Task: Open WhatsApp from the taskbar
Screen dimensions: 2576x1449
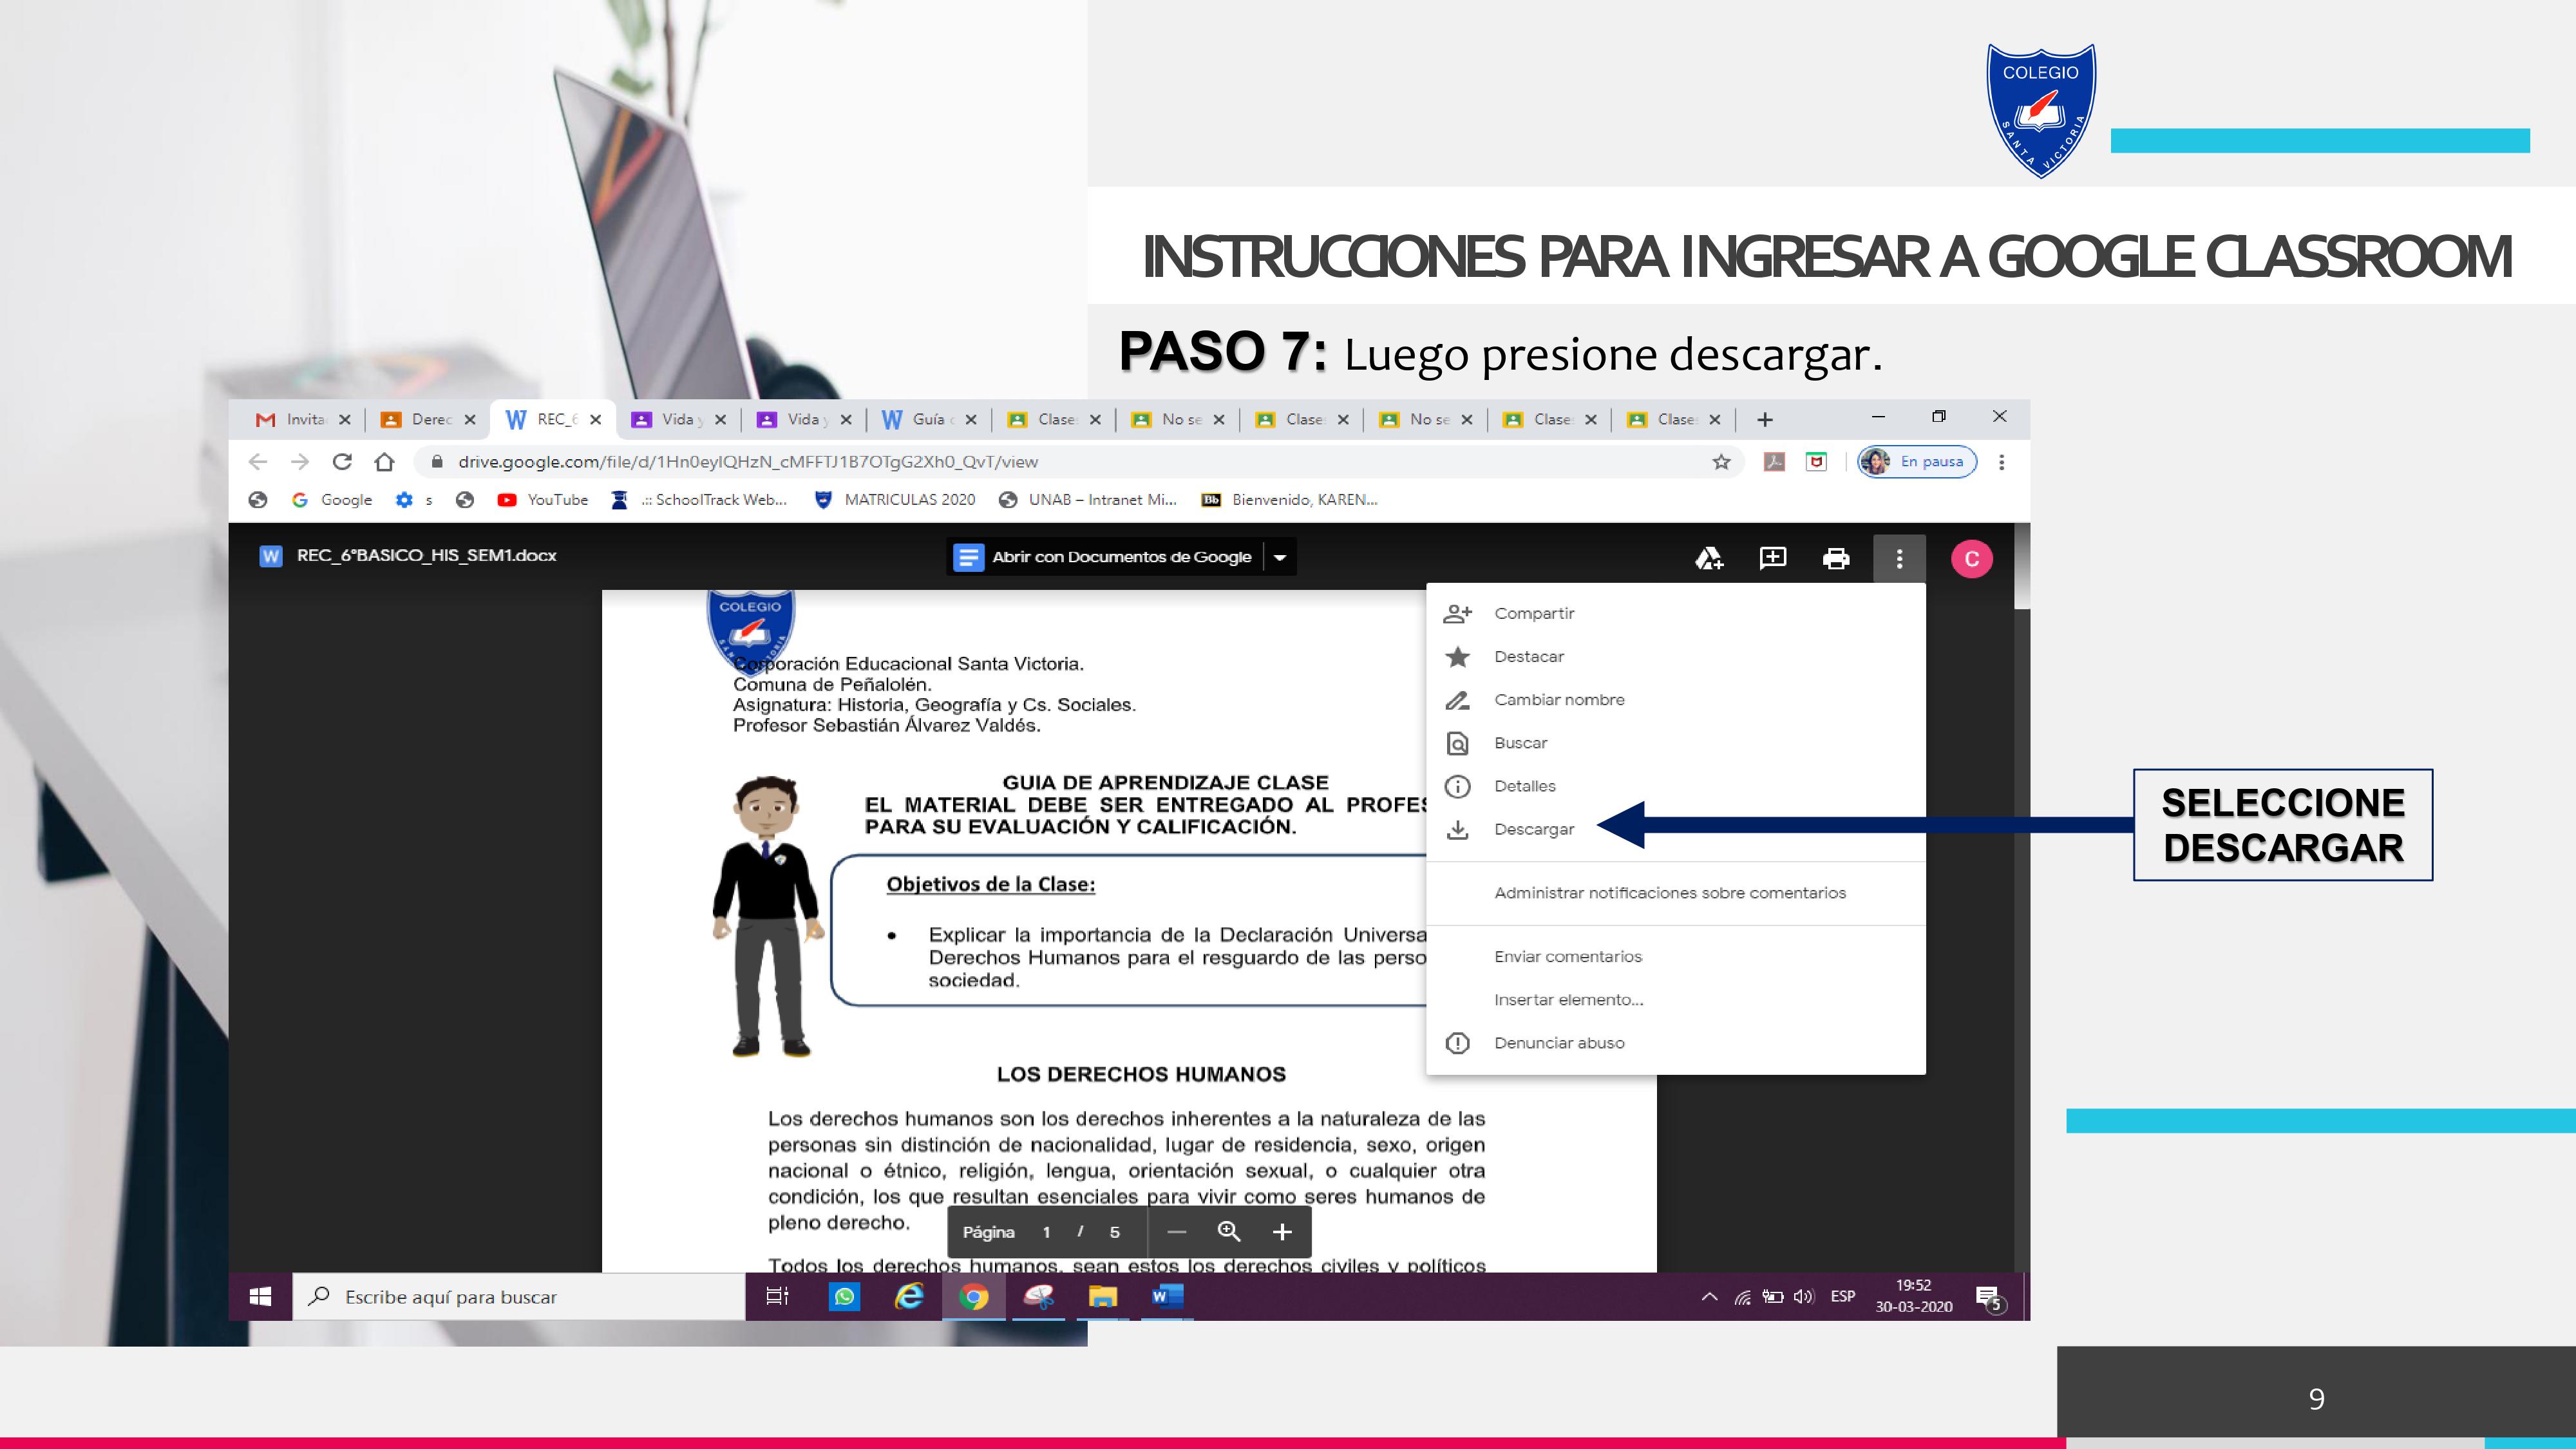Action: (x=844, y=1296)
